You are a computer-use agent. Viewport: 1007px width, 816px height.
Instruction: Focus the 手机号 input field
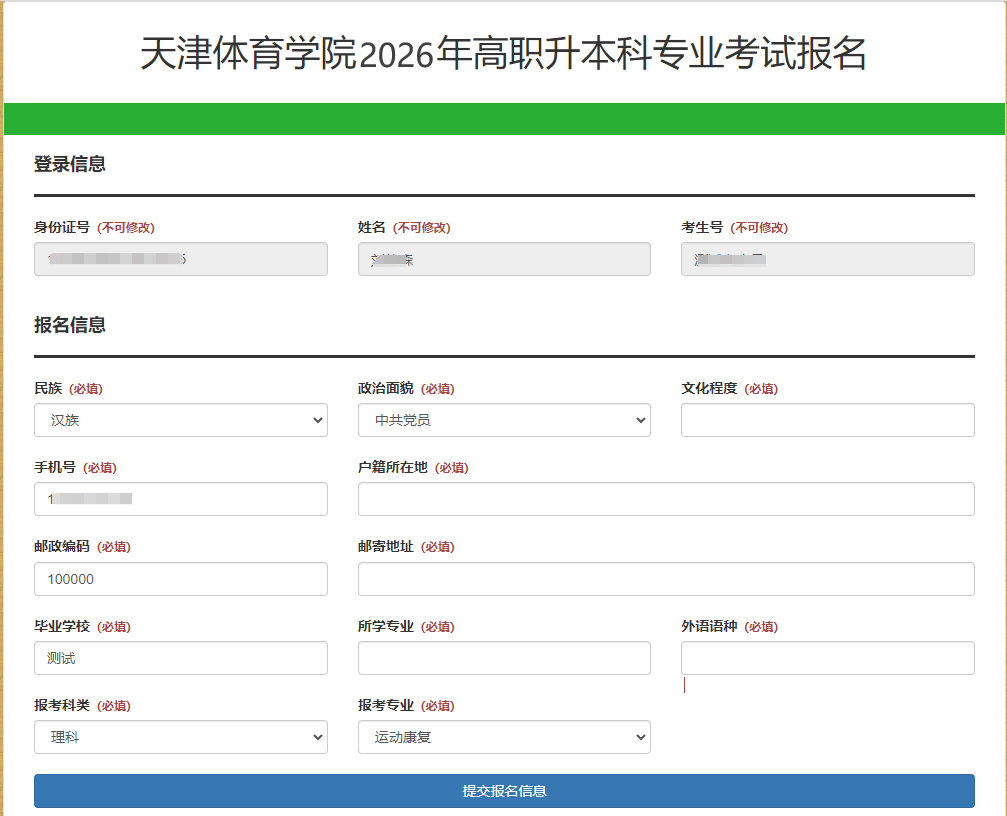pos(180,499)
